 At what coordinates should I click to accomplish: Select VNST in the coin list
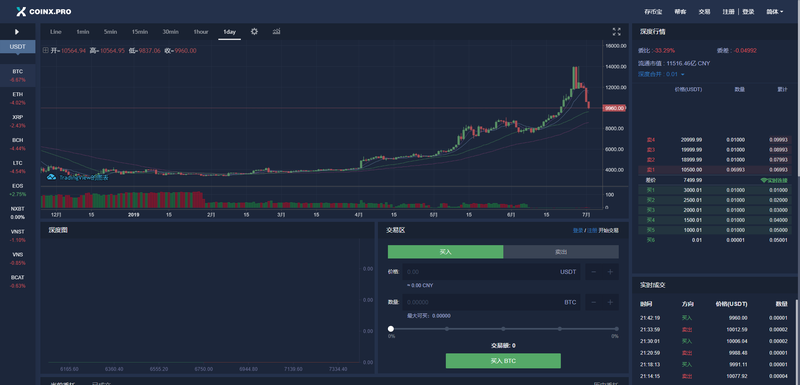17,236
